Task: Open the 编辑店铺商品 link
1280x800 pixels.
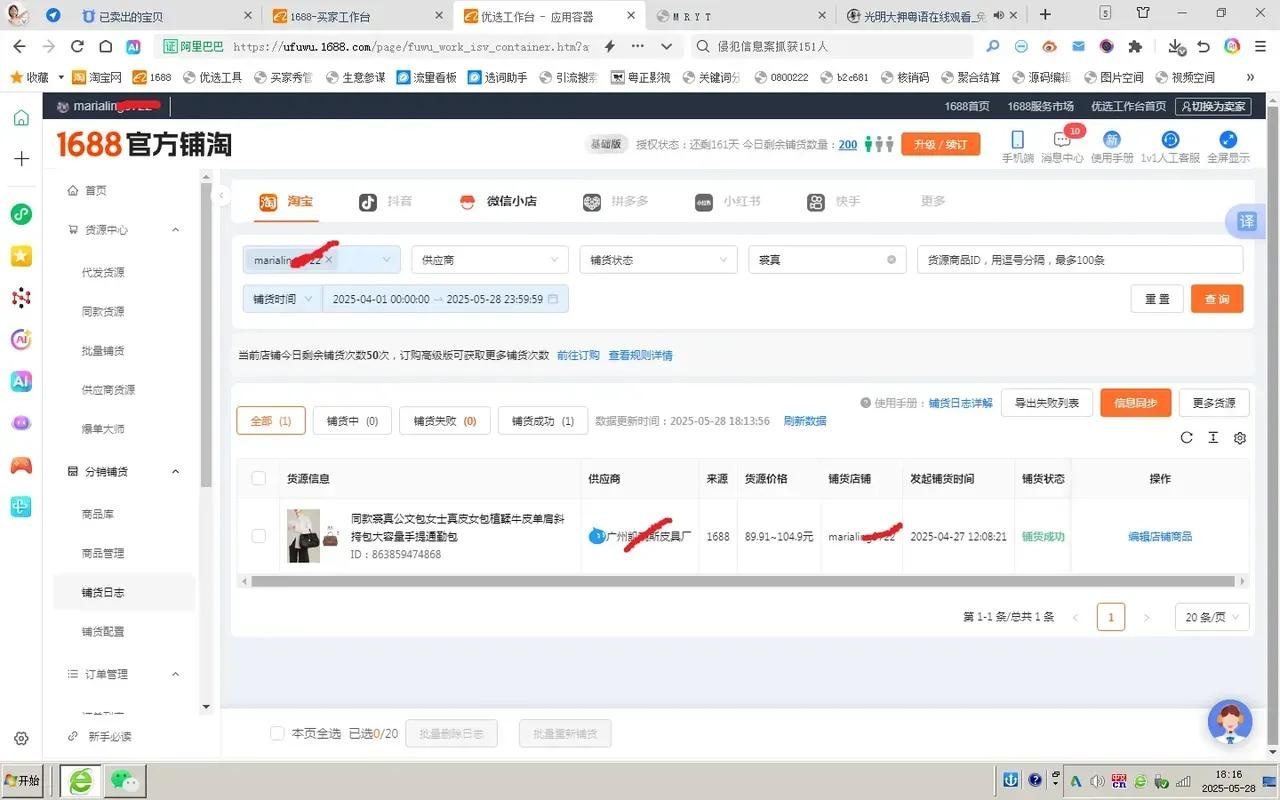Action: pyautogui.click(x=1160, y=537)
